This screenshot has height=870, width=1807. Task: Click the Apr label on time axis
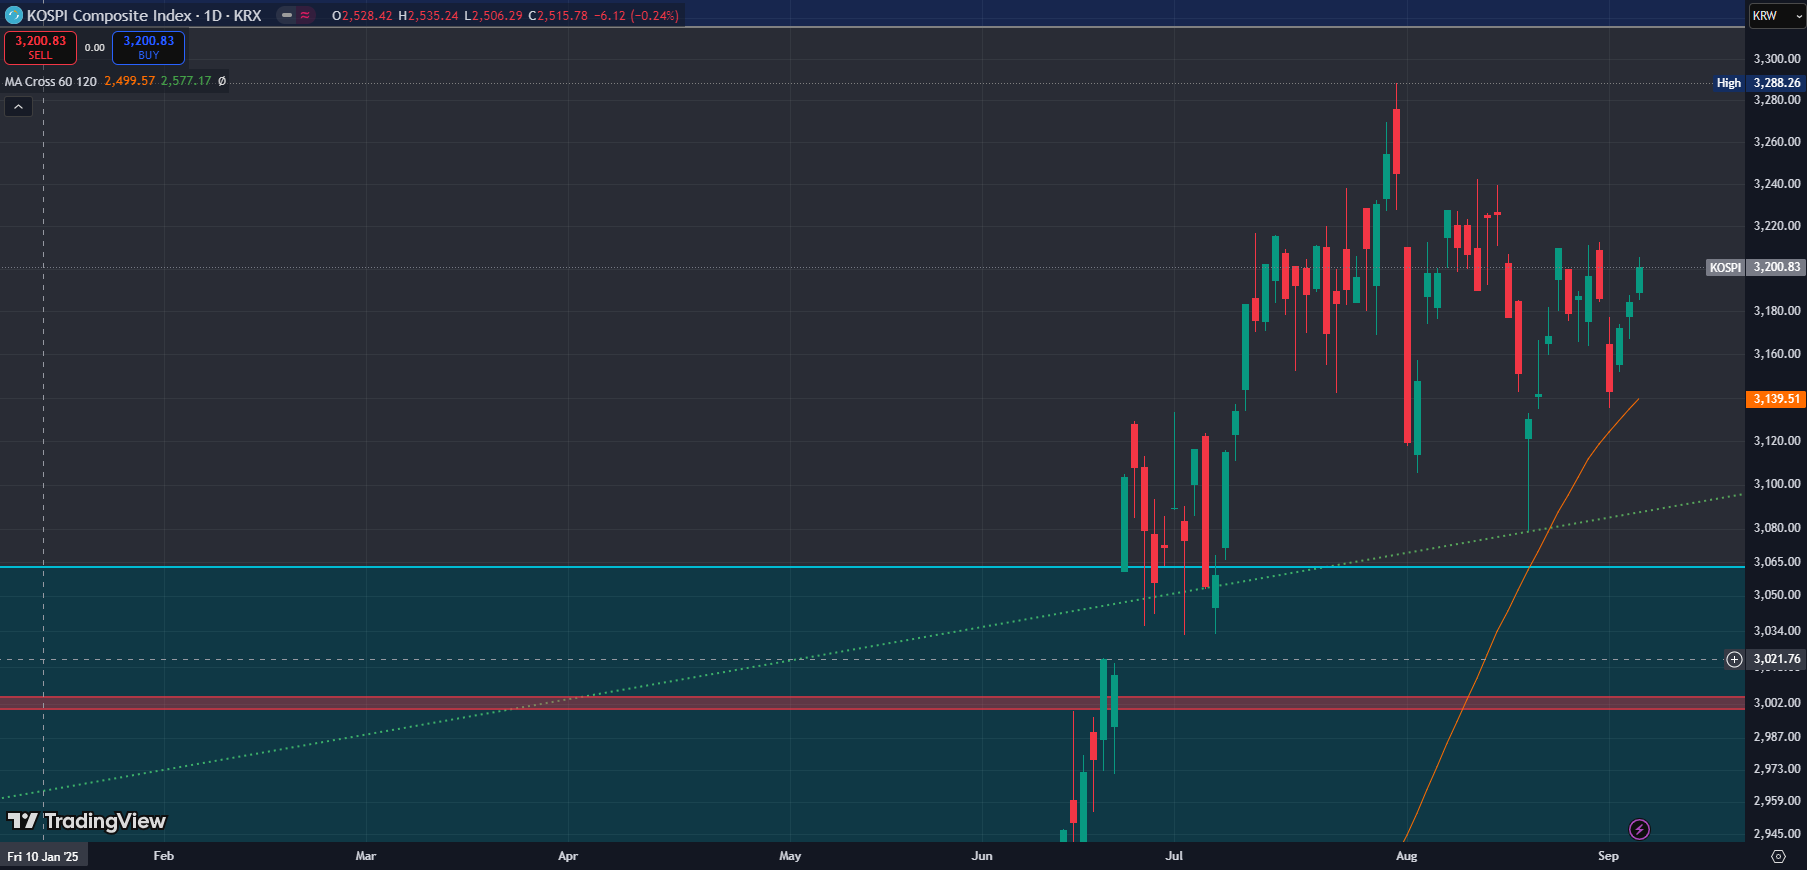[x=568, y=856]
